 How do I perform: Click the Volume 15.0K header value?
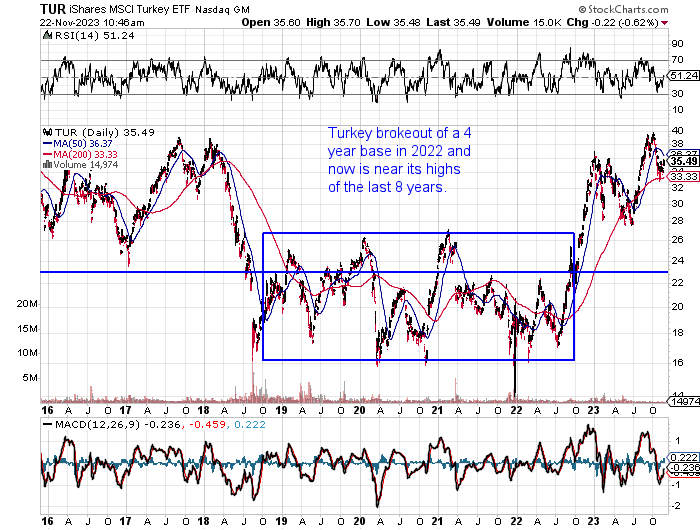[x=524, y=22]
